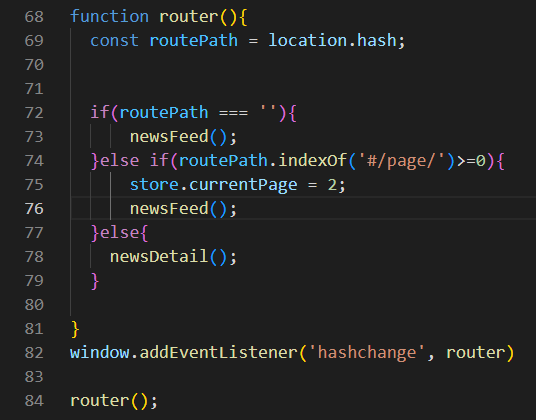The width and height of the screenshot is (536, 420).
Task: Click the 'router' function name on line 68
Action: pyautogui.click(x=189, y=16)
